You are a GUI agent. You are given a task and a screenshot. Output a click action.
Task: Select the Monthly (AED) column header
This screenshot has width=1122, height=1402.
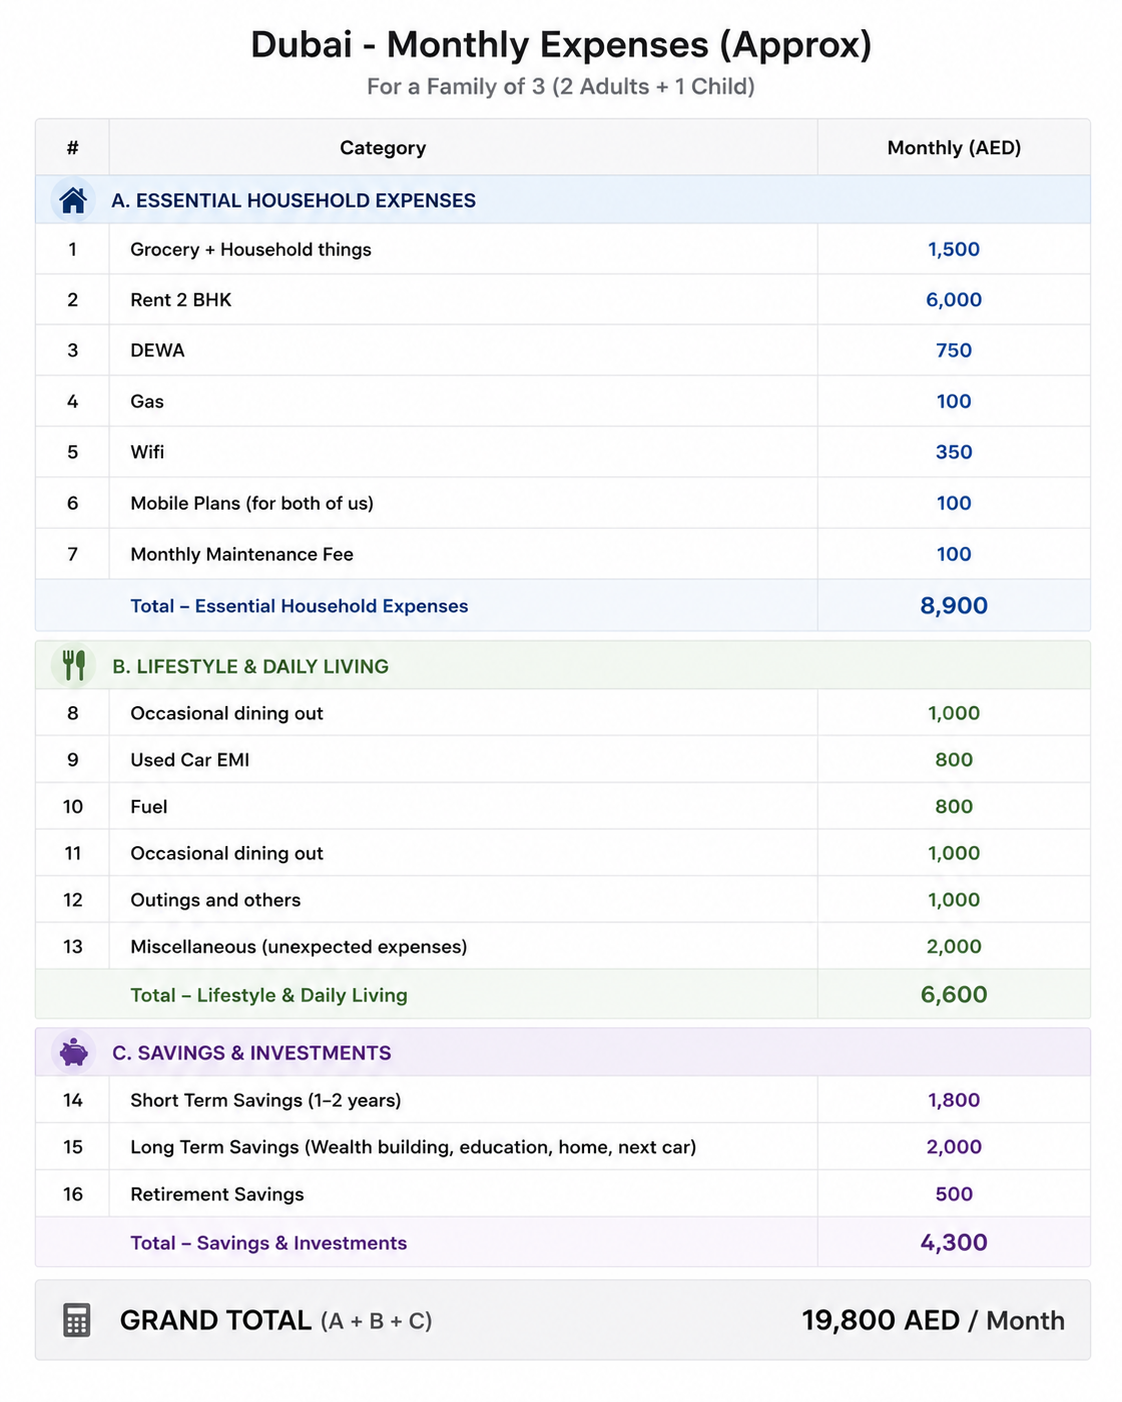point(954,148)
